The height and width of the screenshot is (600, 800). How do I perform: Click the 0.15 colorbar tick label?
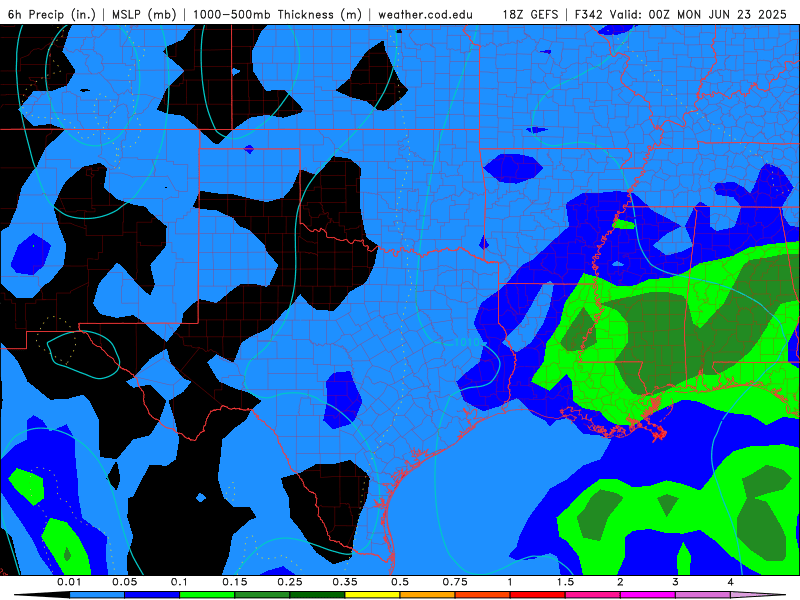point(235,582)
